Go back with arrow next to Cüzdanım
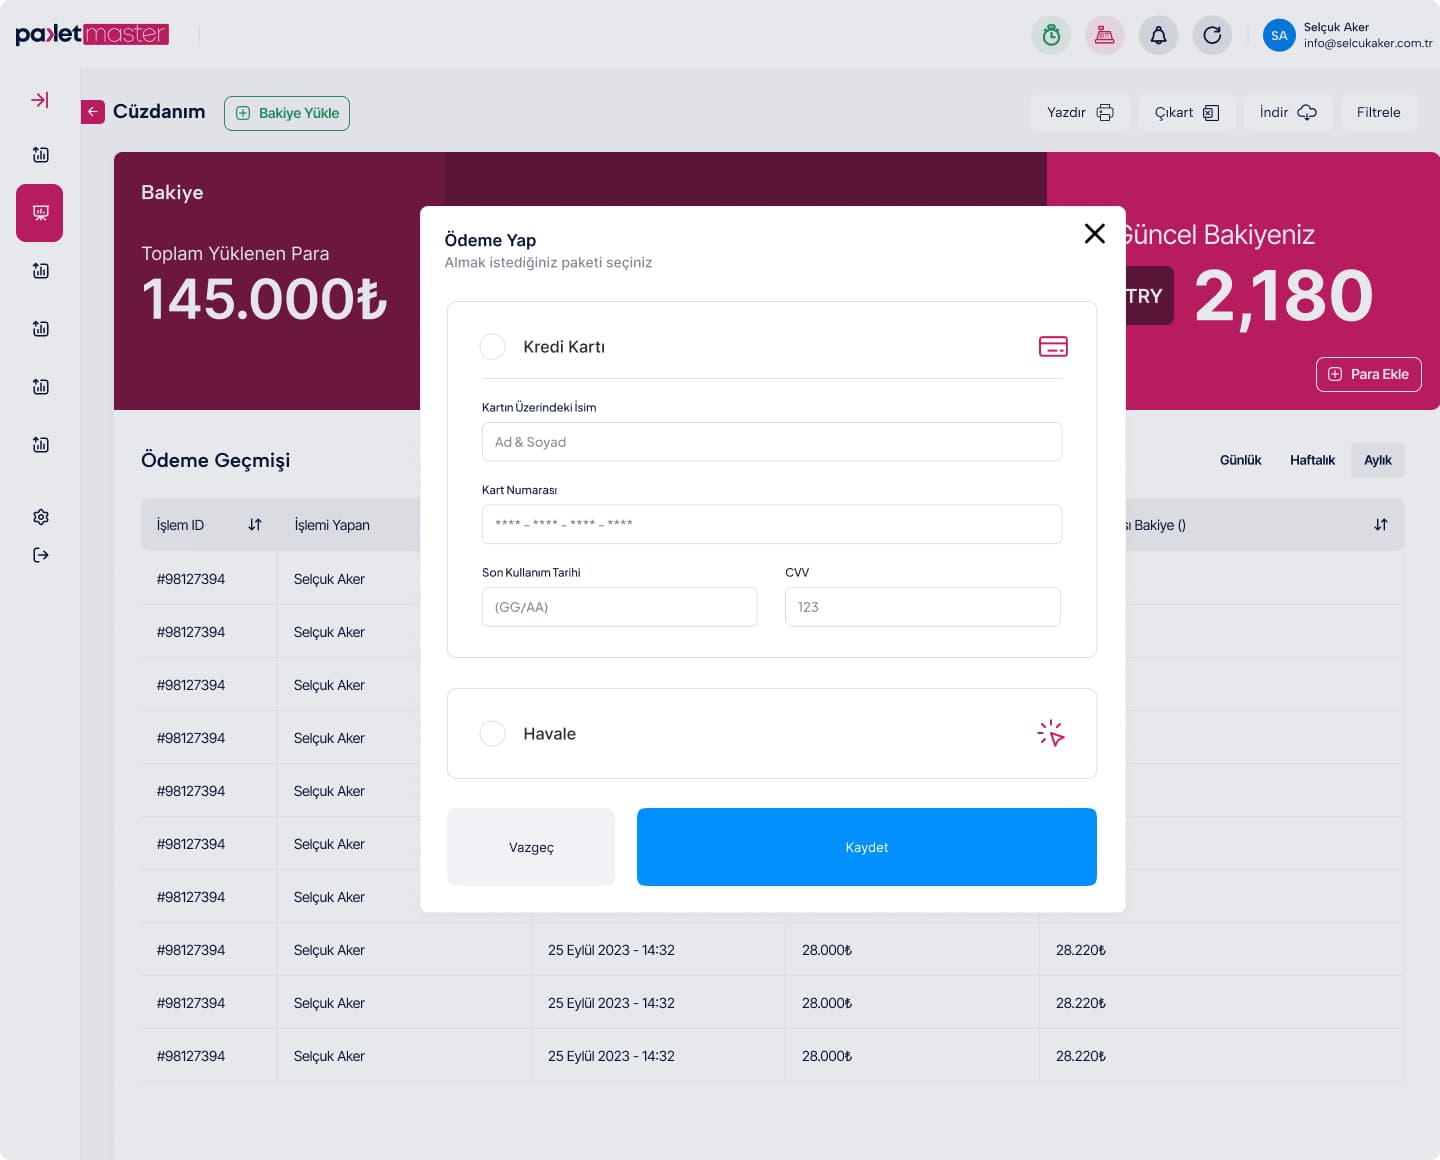The image size is (1440, 1160). coord(93,112)
